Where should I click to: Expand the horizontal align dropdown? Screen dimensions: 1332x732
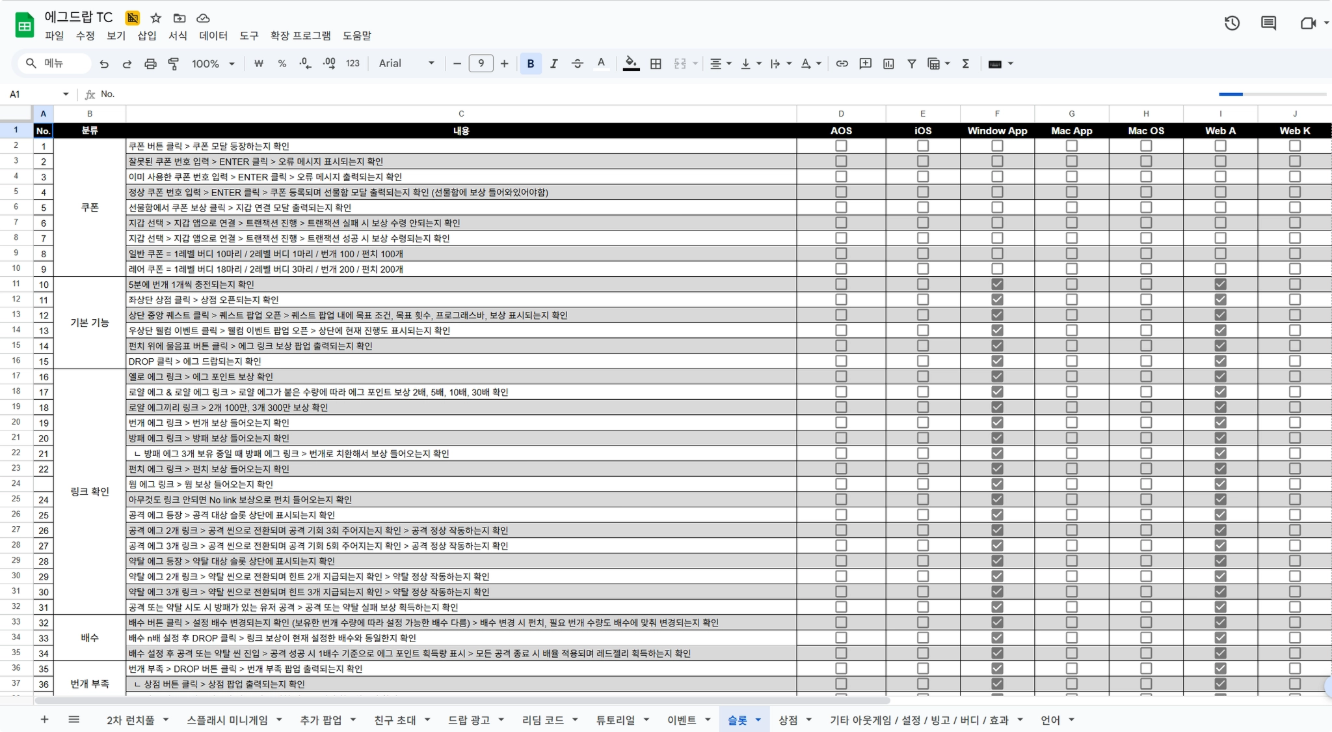720,63
